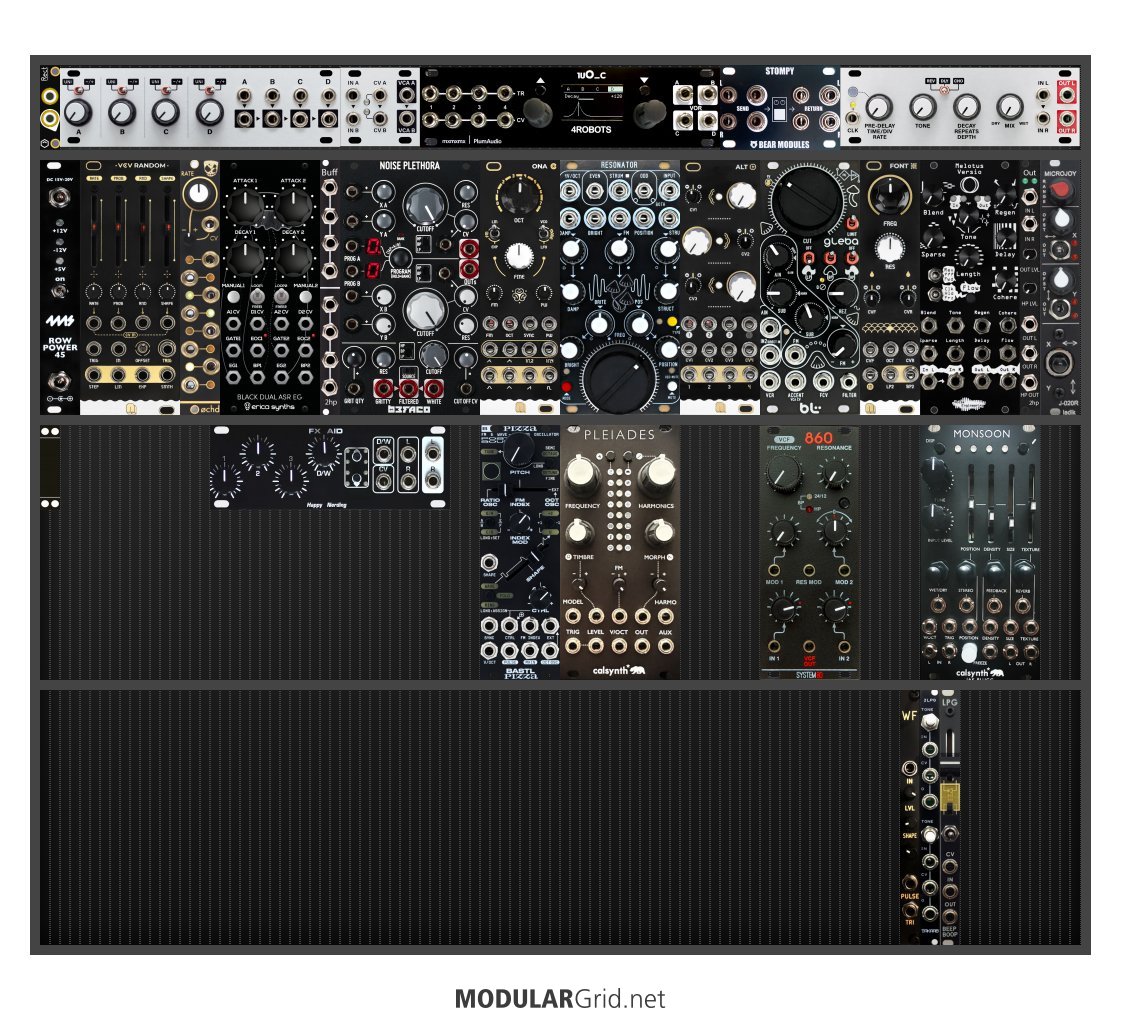Image resolution: width=1121 pixels, height=1020 pixels.
Task: Click the CLK input jack
Action: [x=852, y=119]
